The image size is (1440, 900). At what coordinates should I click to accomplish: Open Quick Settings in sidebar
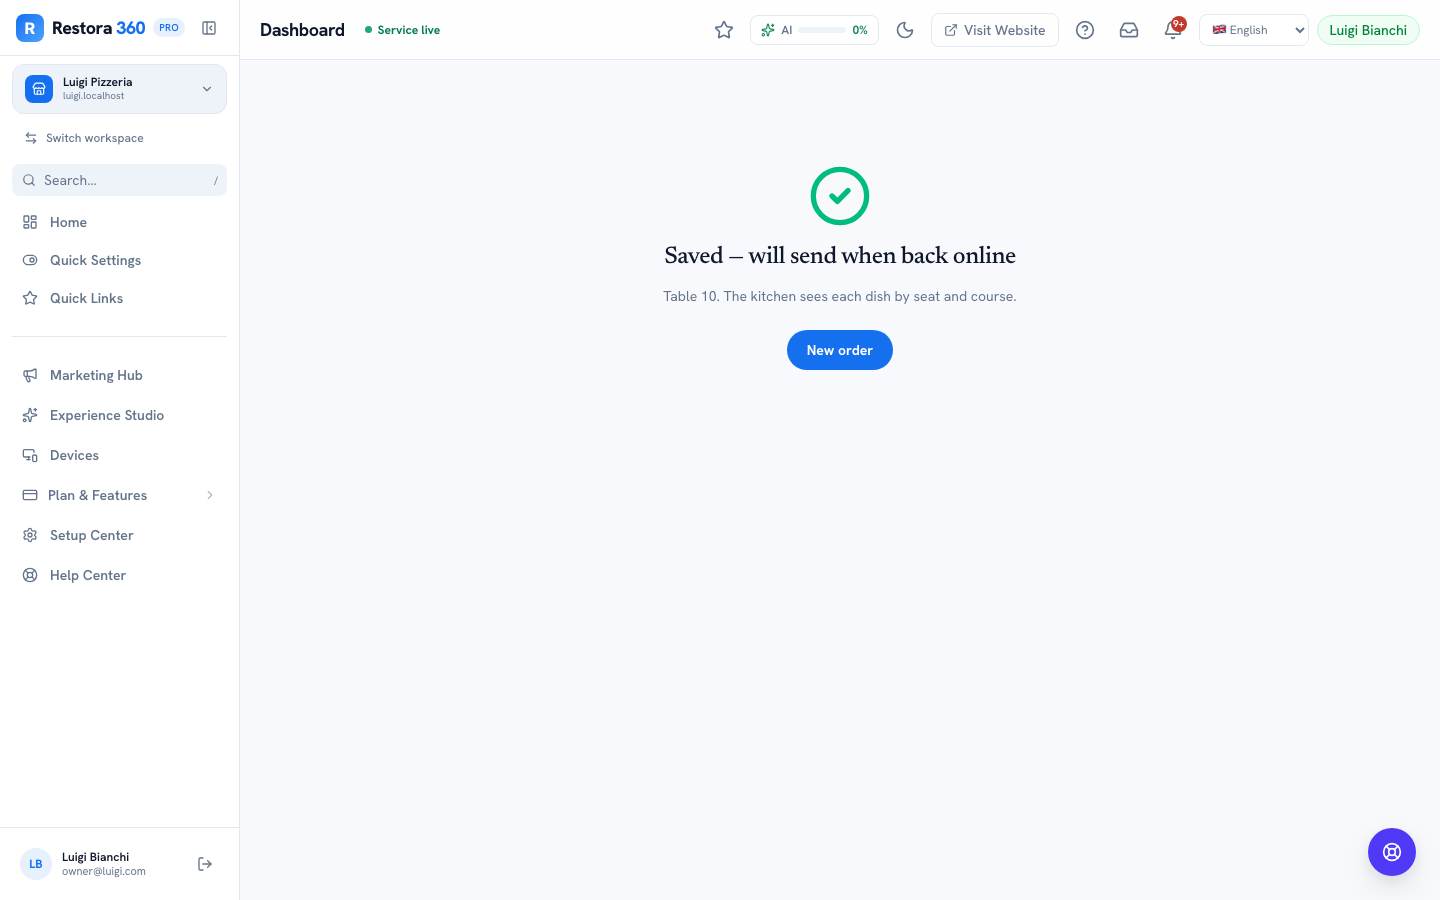pyautogui.click(x=119, y=260)
